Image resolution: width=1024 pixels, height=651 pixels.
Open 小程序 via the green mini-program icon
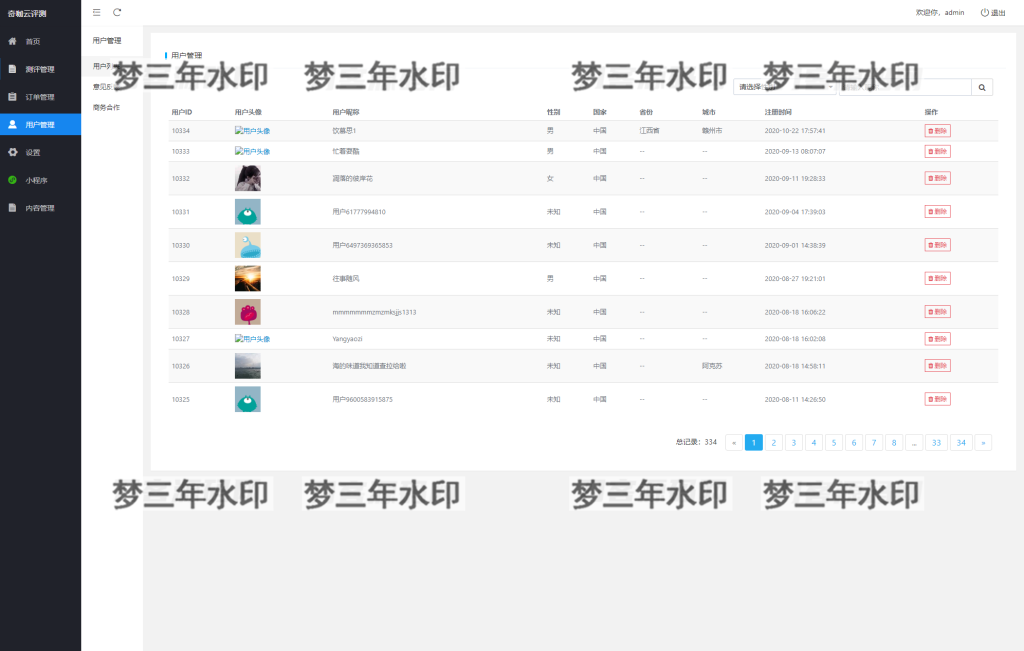(x=12, y=180)
